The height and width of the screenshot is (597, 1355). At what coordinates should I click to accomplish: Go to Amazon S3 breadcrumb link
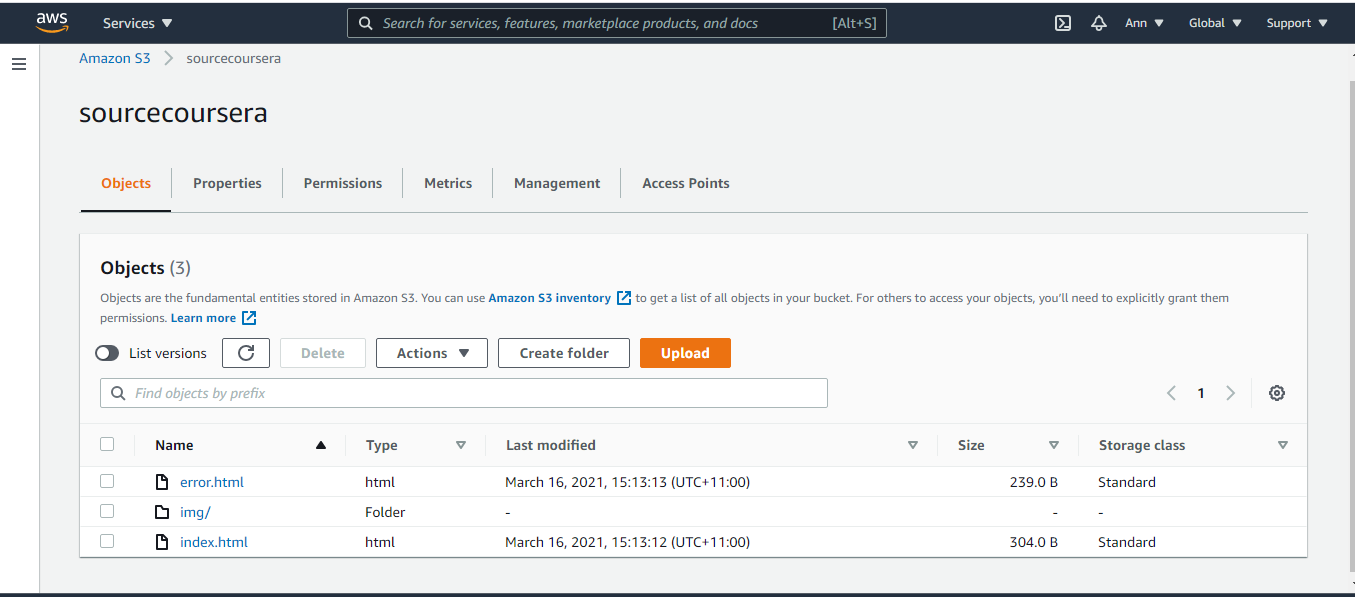(x=115, y=58)
